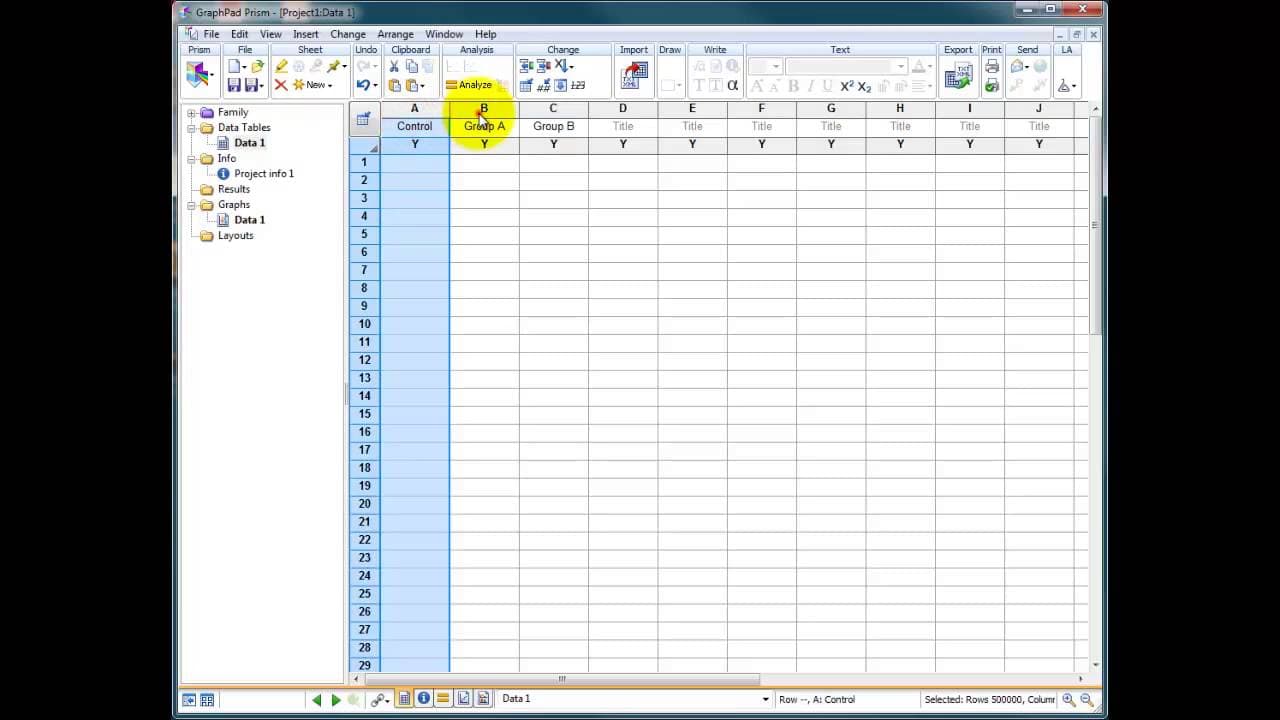
Task: Click the Group B column title cell
Action: pyautogui.click(x=554, y=126)
